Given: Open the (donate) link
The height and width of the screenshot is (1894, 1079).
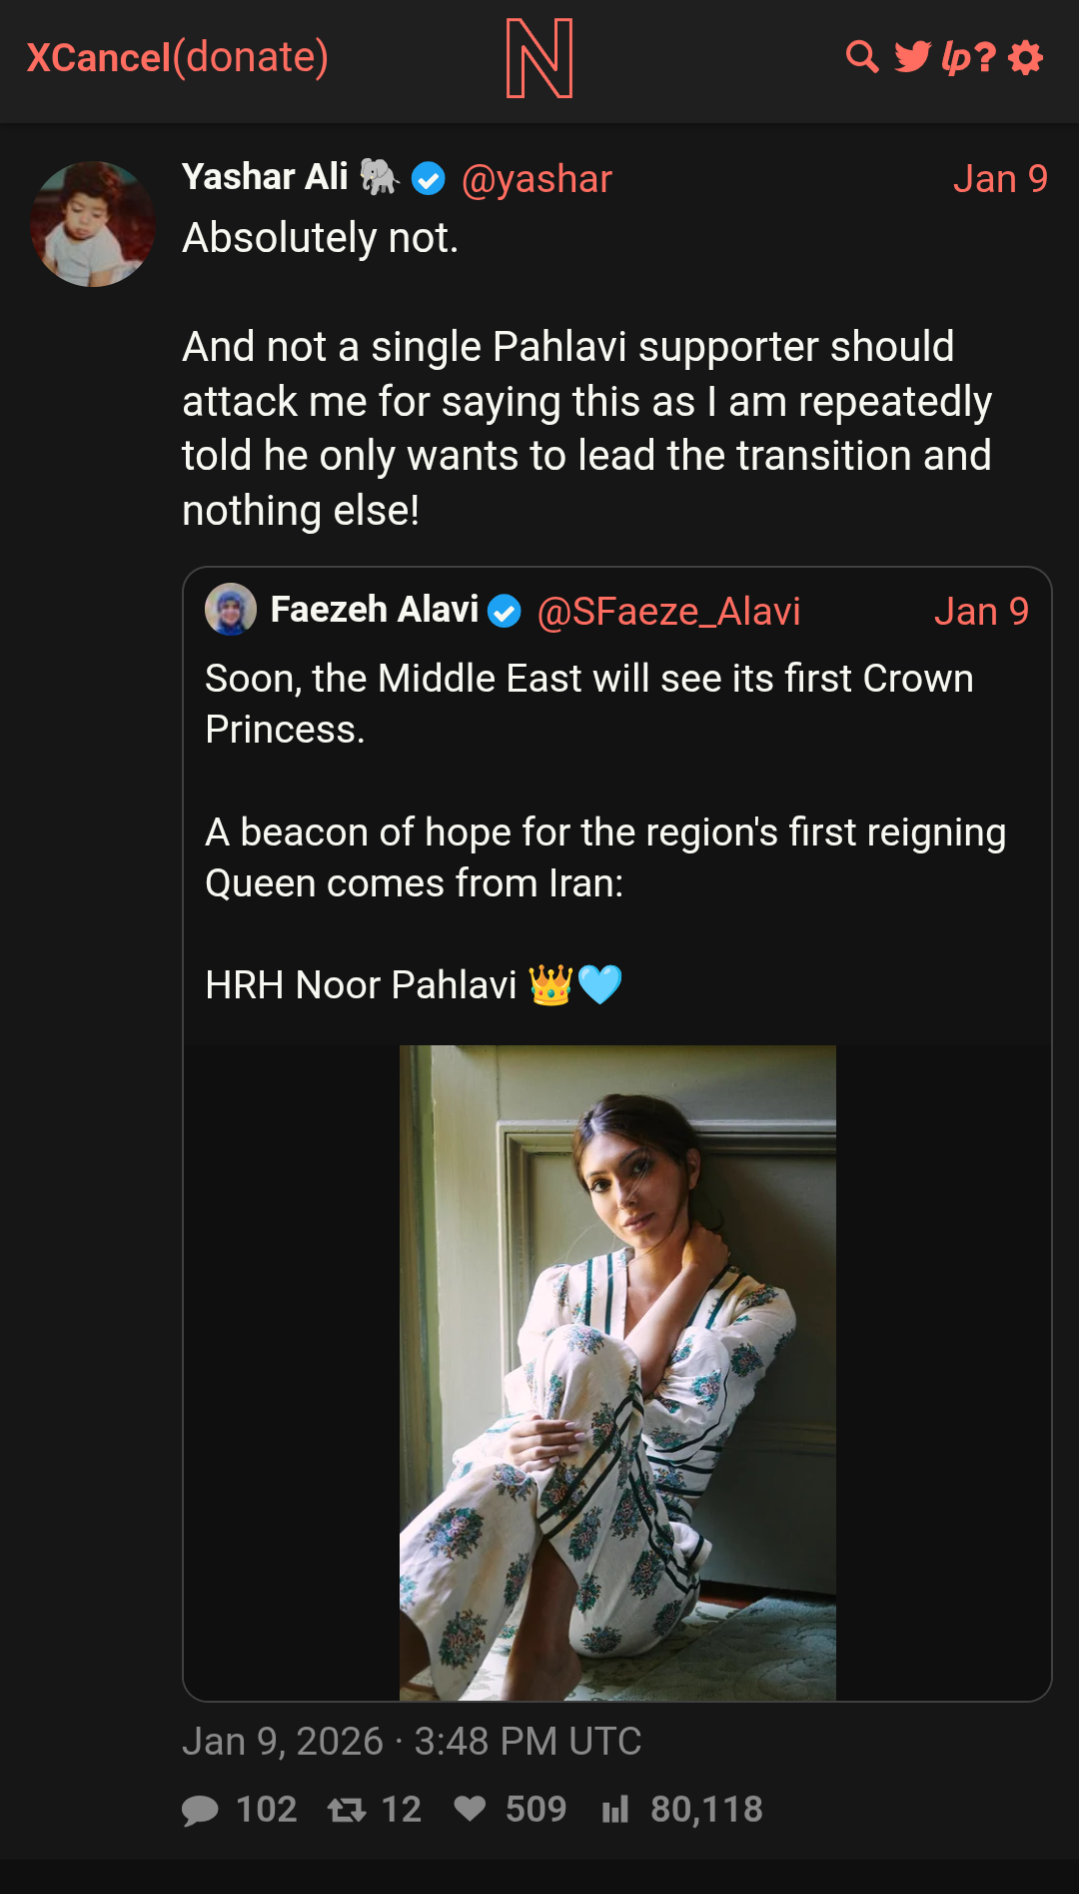Looking at the screenshot, I should (251, 58).
